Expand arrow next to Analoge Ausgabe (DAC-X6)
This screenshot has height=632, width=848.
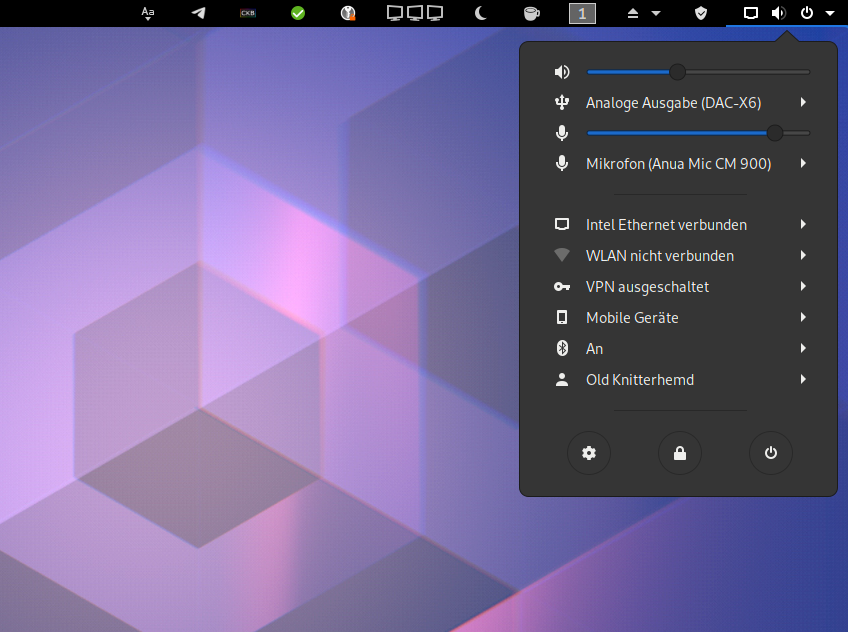point(803,102)
